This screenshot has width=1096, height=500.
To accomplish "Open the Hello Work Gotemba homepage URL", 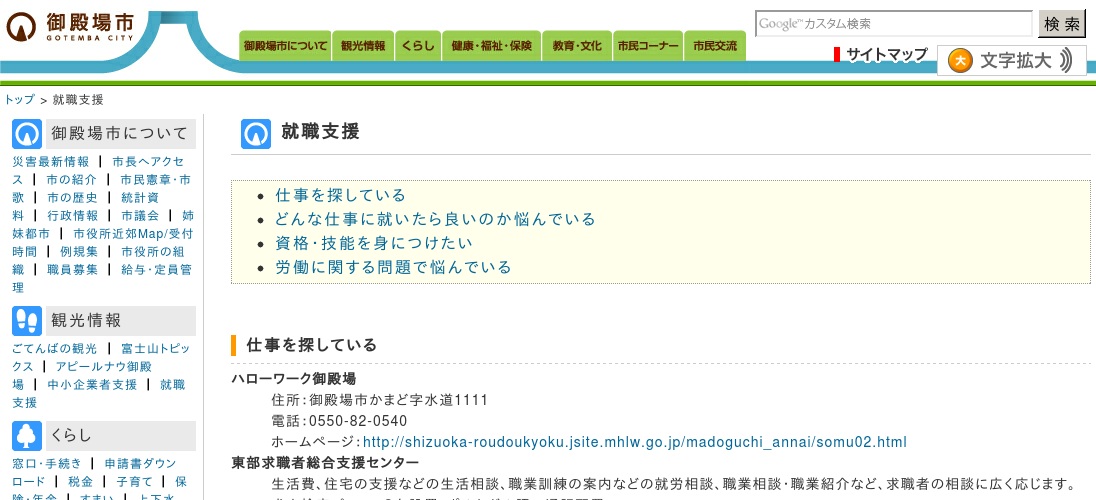I will pos(634,442).
